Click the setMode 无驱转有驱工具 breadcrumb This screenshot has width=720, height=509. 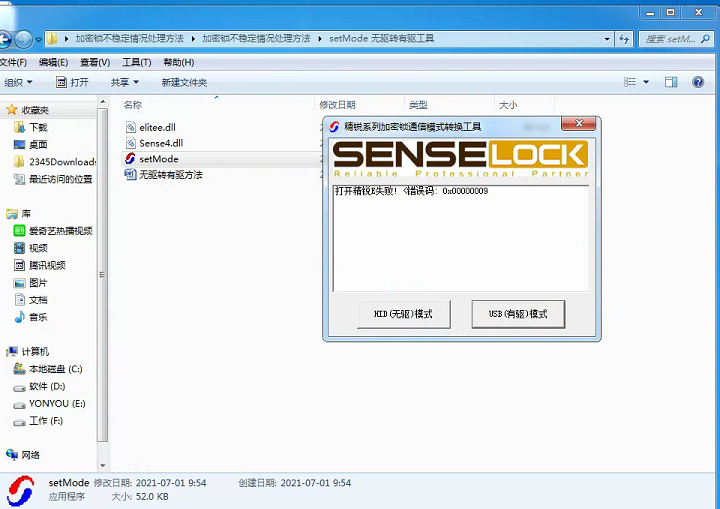point(382,39)
